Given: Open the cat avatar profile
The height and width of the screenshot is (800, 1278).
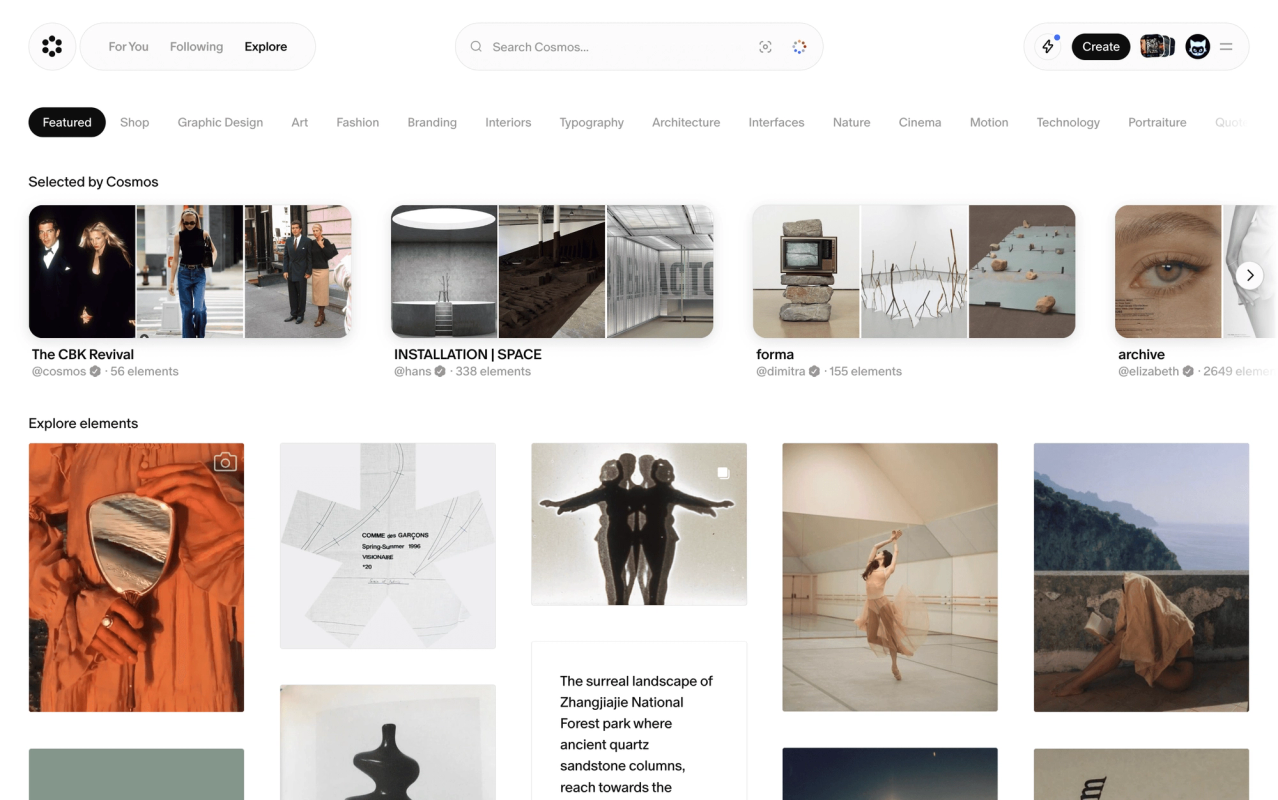Looking at the screenshot, I should pyautogui.click(x=1197, y=46).
